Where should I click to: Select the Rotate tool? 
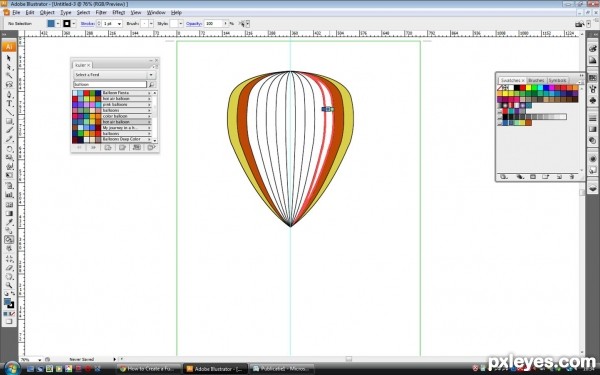(x=9, y=149)
